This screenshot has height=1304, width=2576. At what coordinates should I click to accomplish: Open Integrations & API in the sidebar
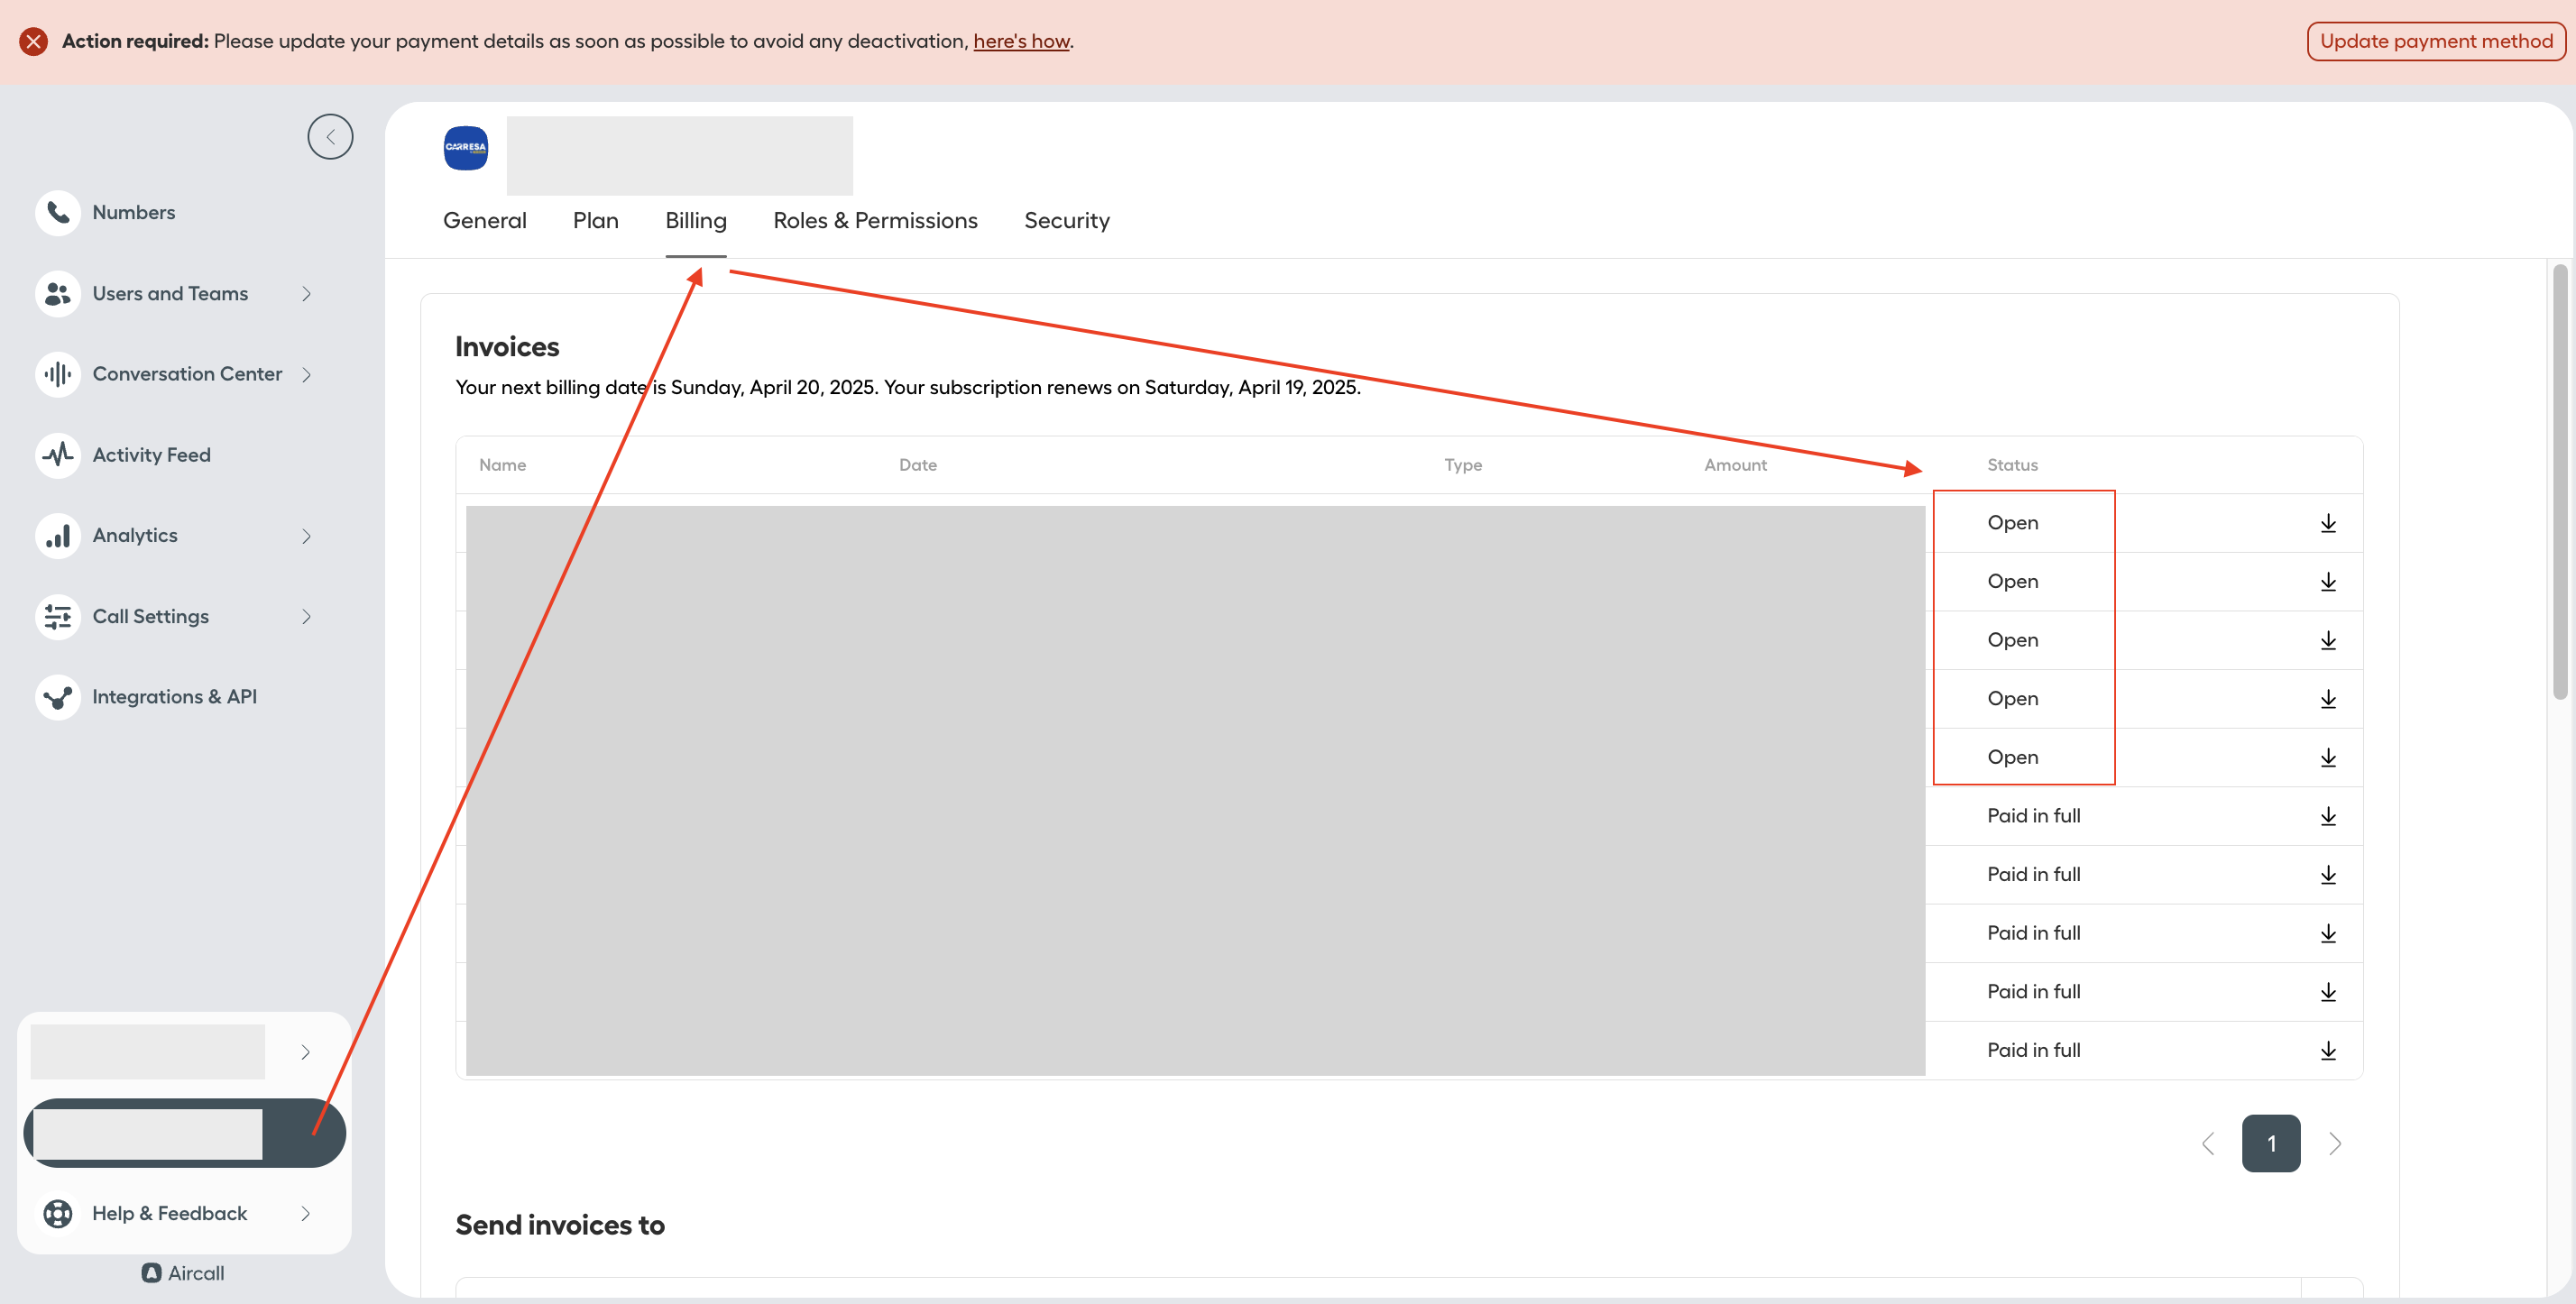pyautogui.click(x=175, y=697)
